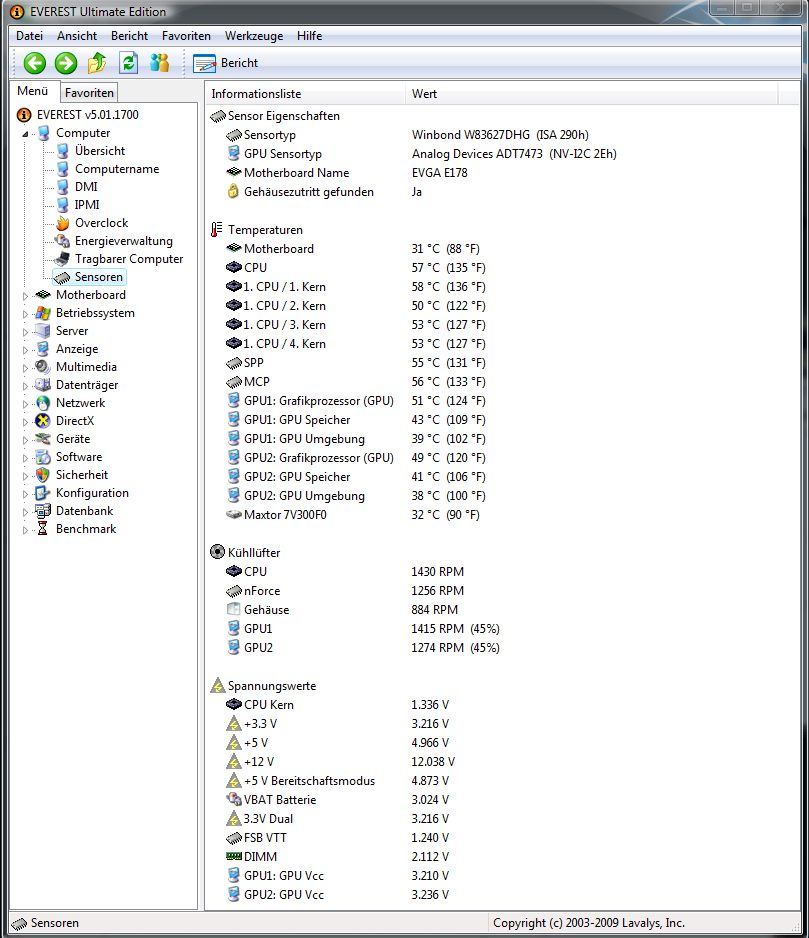Click the 1415 RPM (45%) GPU1 fan value
Viewport: 809px width, 938px height.
pos(455,629)
